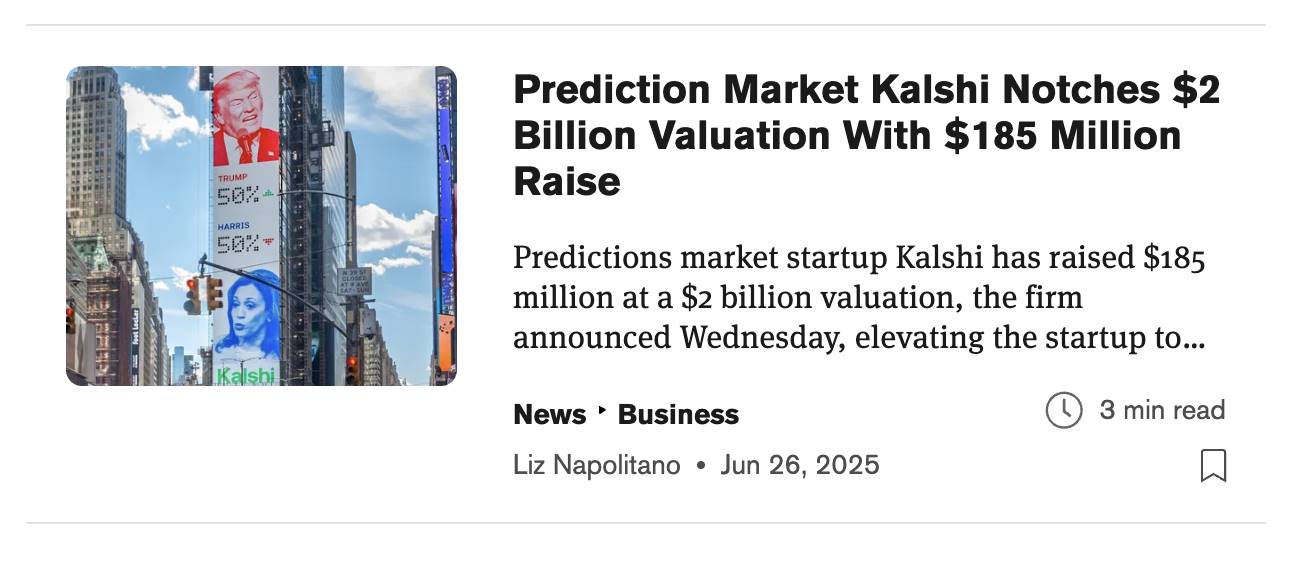Click the trailing ellipsis in the excerpt
The image size is (1306, 580).
[x=1194, y=338]
